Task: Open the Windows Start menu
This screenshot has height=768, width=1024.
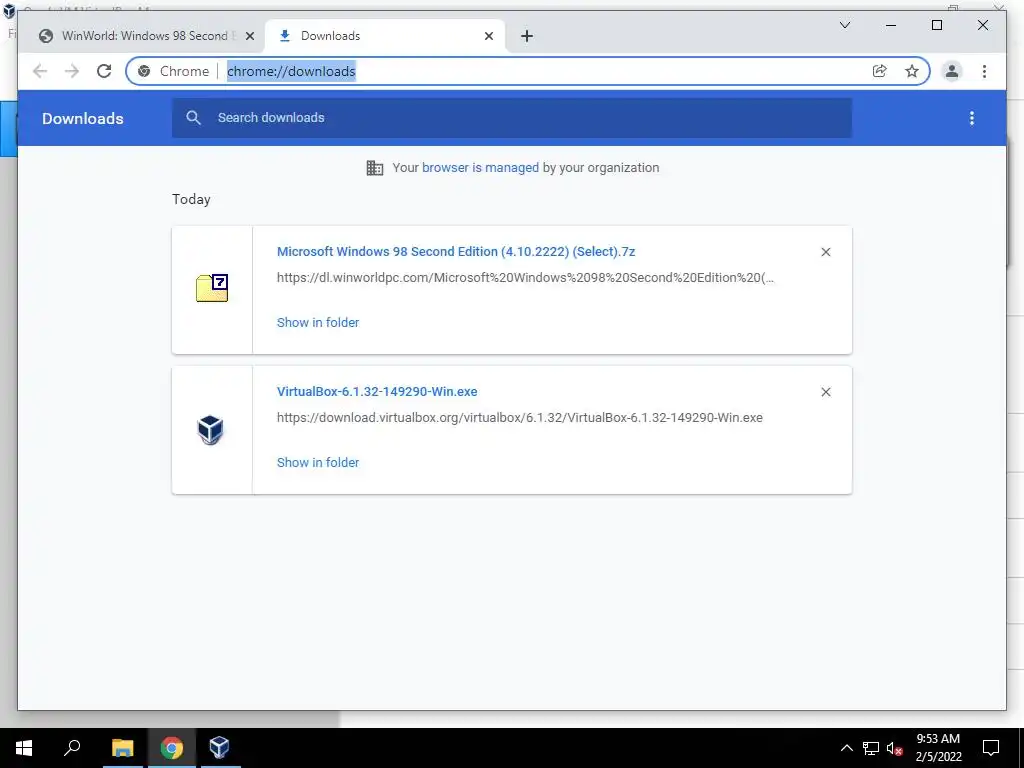Action: [x=24, y=748]
